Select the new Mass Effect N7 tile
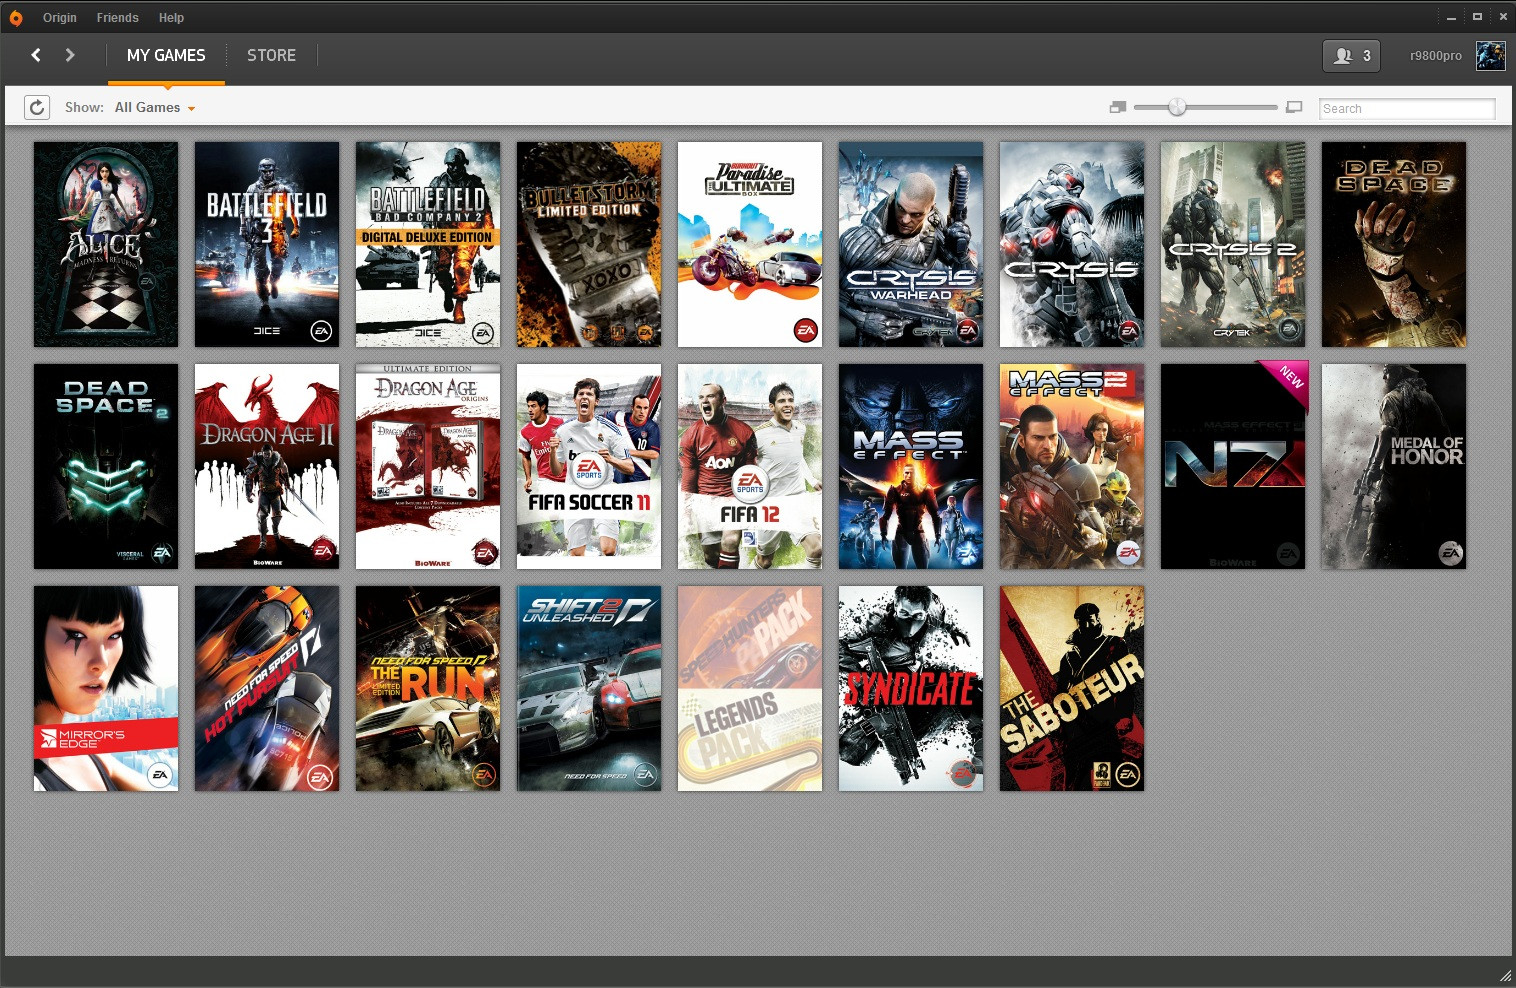The height and width of the screenshot is (988, 1516). [x=1233, y=466]
